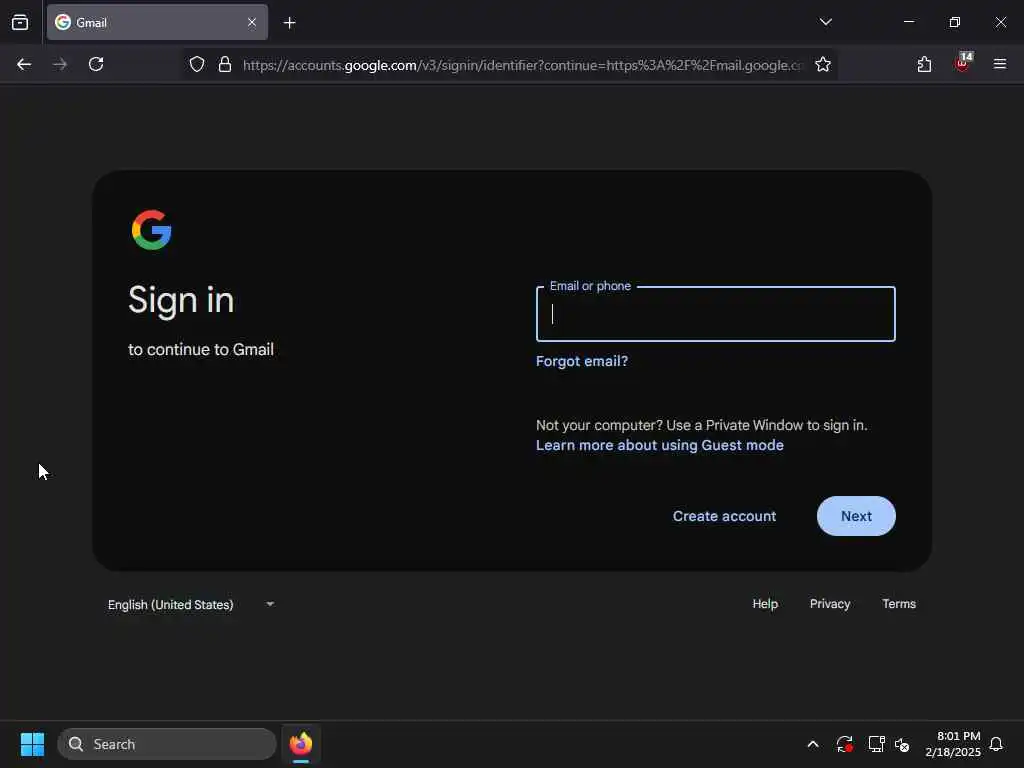Open the Terms link
Image resolution: width=1024 pixels, height=768 pixels.
click(899, 604)
